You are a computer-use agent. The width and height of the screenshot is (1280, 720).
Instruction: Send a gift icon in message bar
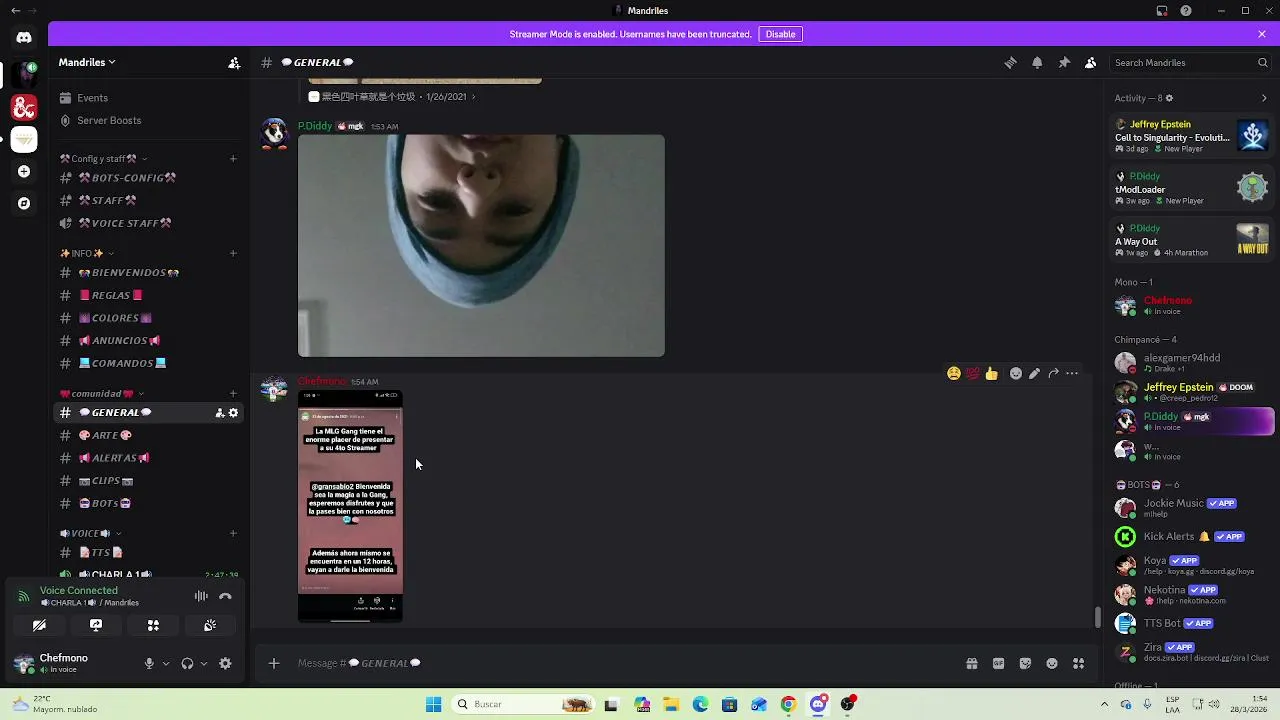(971, 663)
